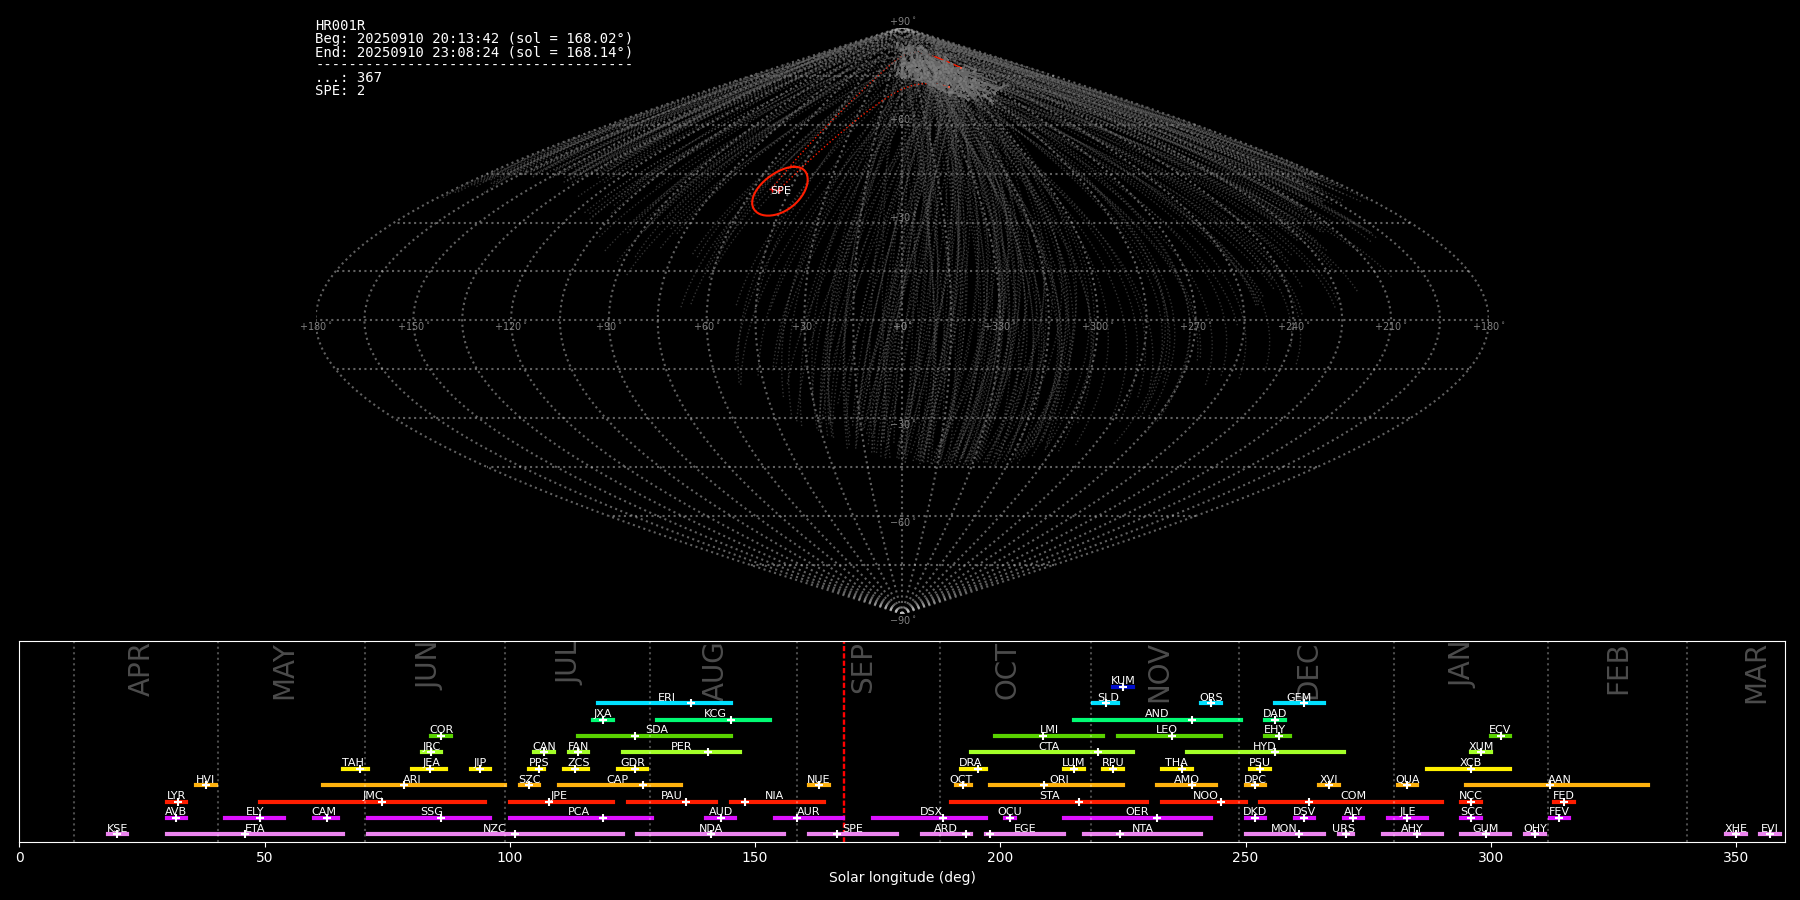This screenshot has height=900, width=1800.
Task: Click the HR001R header text
Action: click(340, 25)
